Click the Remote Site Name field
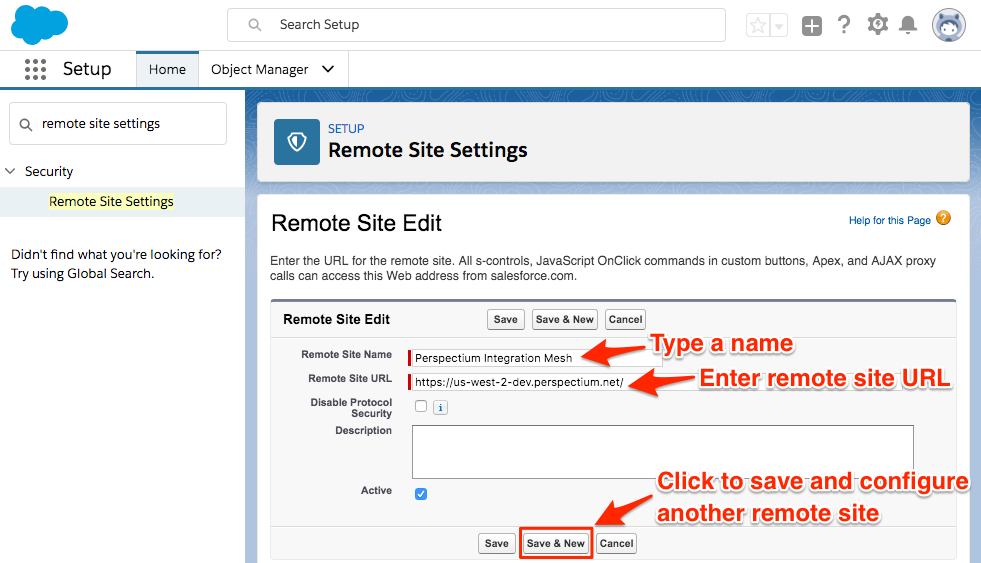 (537, 358)
